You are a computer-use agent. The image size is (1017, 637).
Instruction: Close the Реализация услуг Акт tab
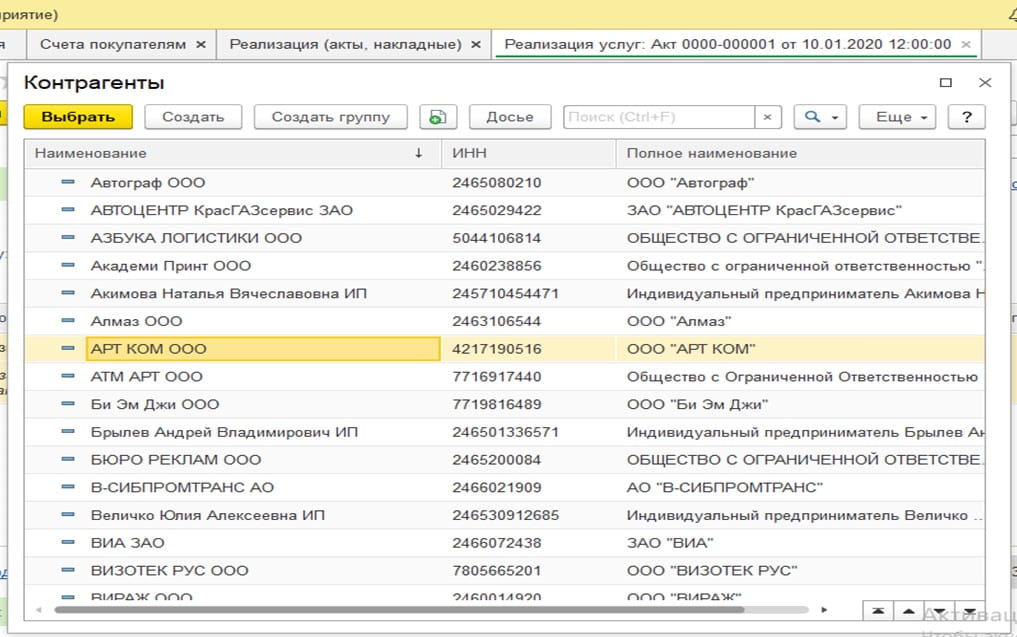tap(966, 44)
